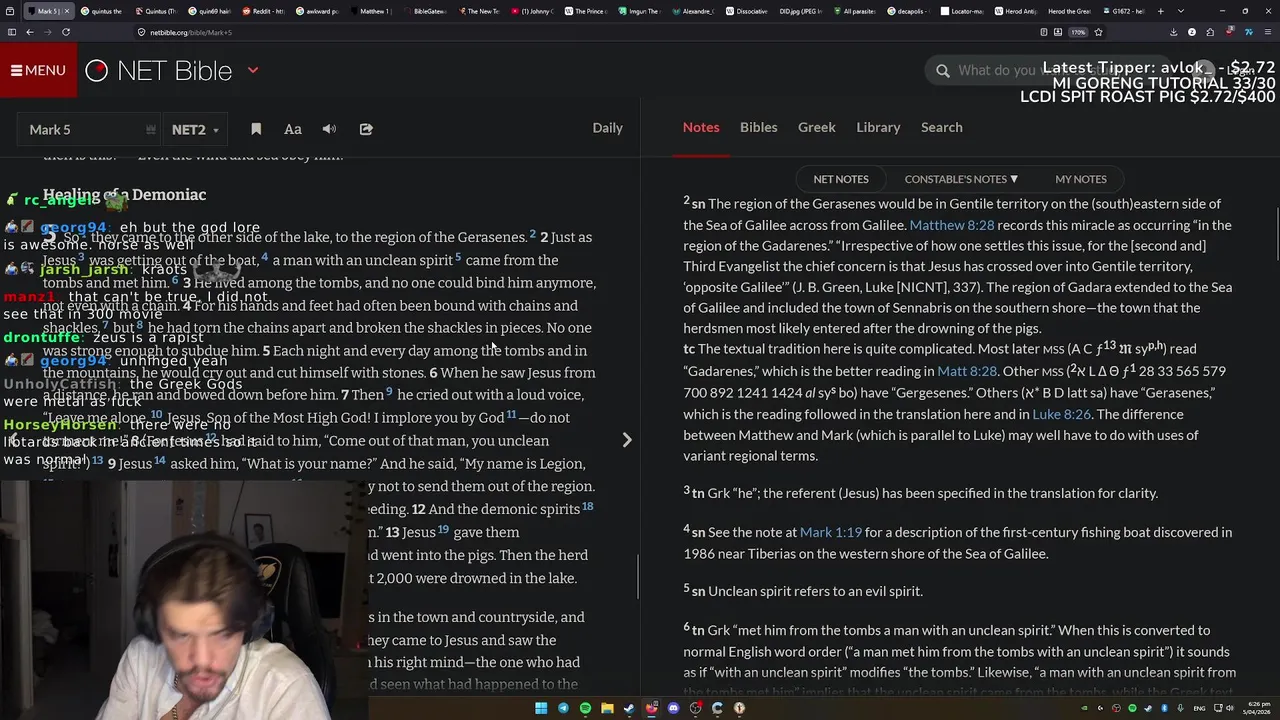Follow the Mark 1:19 link
This screenshot has width=1280, height=720.
pos(830,533)
